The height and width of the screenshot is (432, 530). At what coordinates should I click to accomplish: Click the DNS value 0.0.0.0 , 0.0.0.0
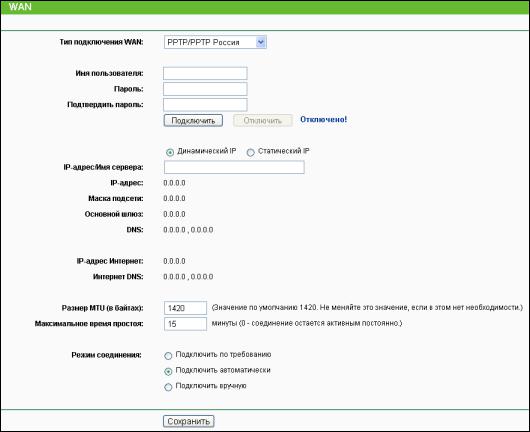[x=188, y=230]
